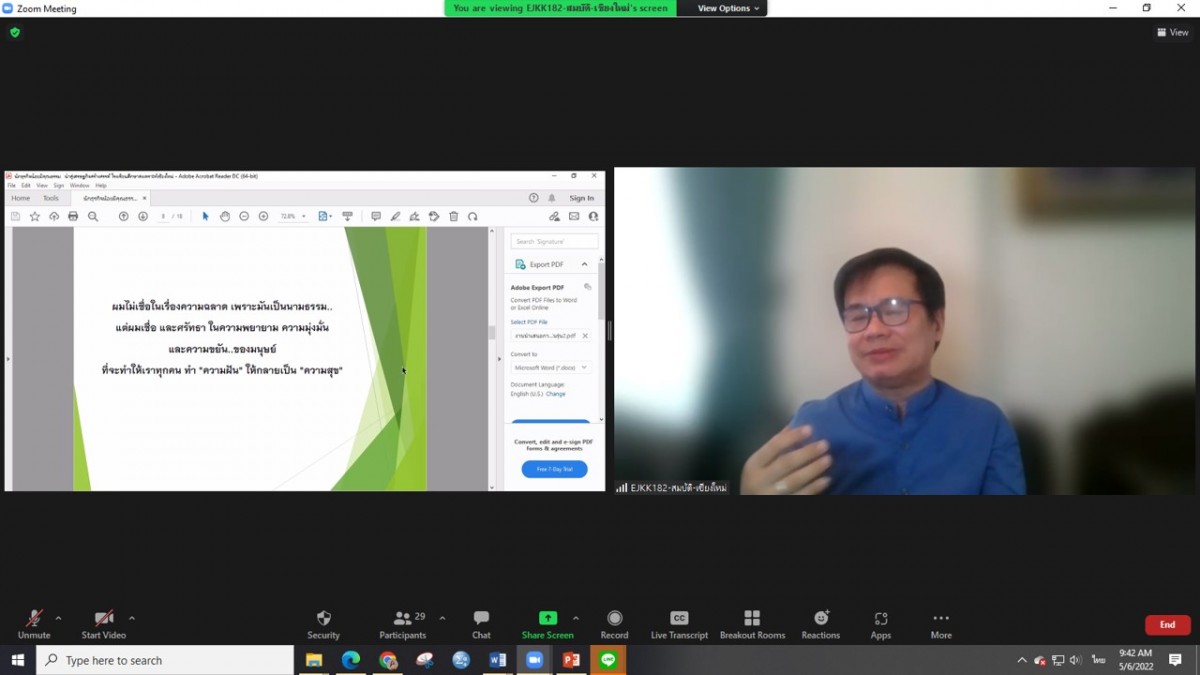The width and height of the screenshot is (1200, 675).
Task: Click the green encryption shield icon
Action: (15, 32)
